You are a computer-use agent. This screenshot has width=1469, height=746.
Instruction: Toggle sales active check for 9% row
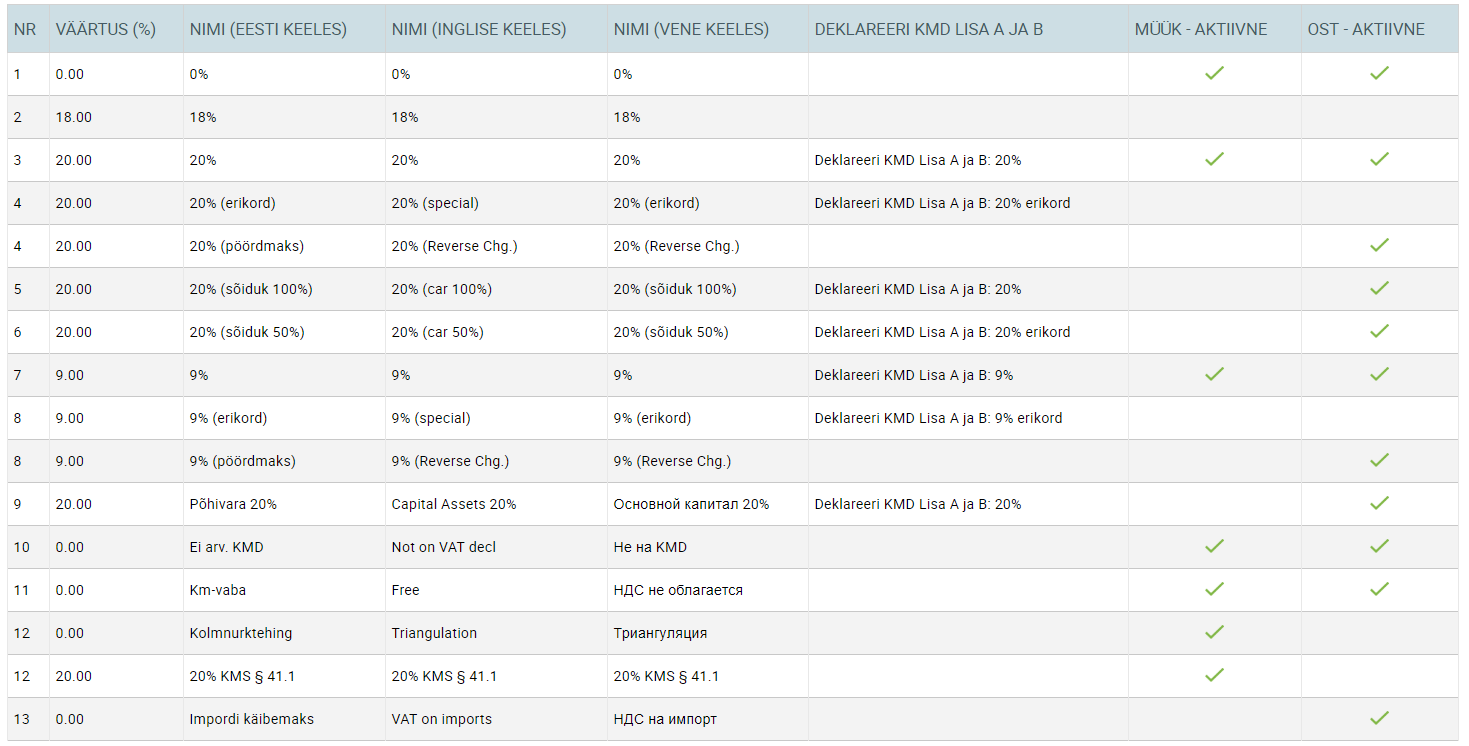1214,374
